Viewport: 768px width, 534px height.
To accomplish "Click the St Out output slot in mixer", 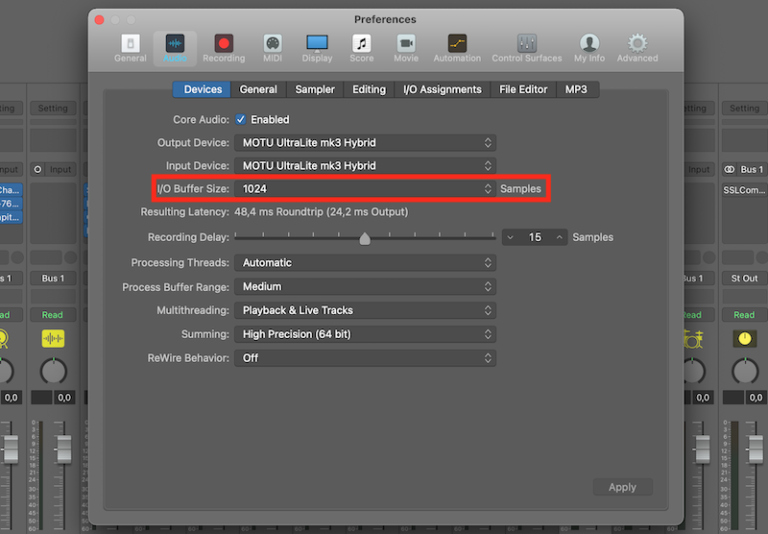I will (744, 278).
